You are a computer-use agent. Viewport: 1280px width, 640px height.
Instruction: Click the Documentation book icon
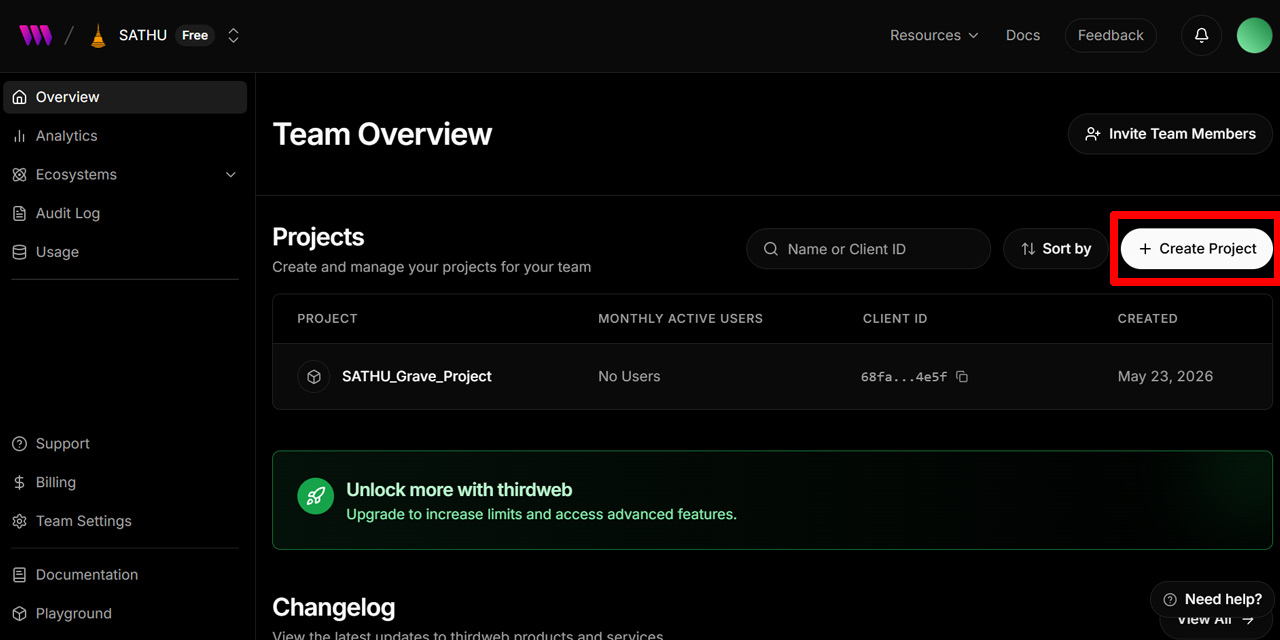point(19,575)
